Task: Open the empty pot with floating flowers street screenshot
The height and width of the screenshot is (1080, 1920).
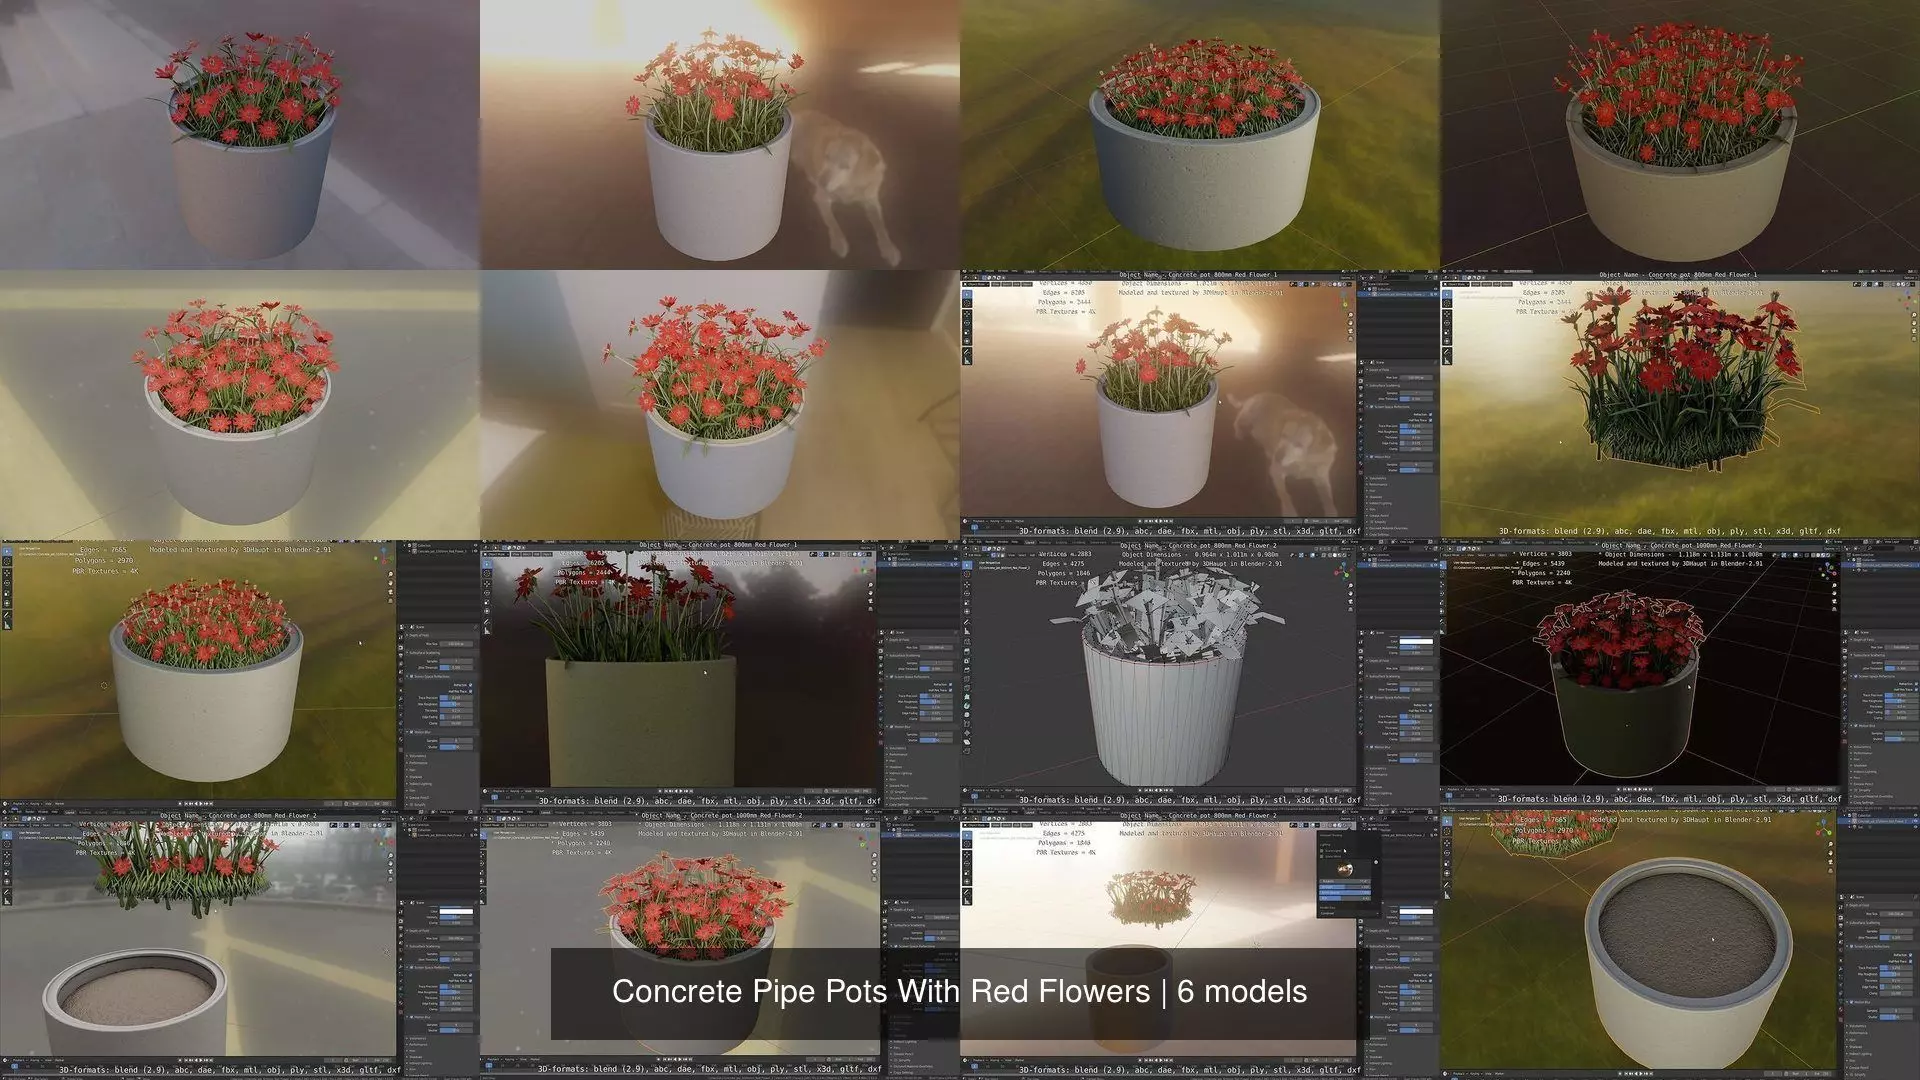Action: (240, 945)
